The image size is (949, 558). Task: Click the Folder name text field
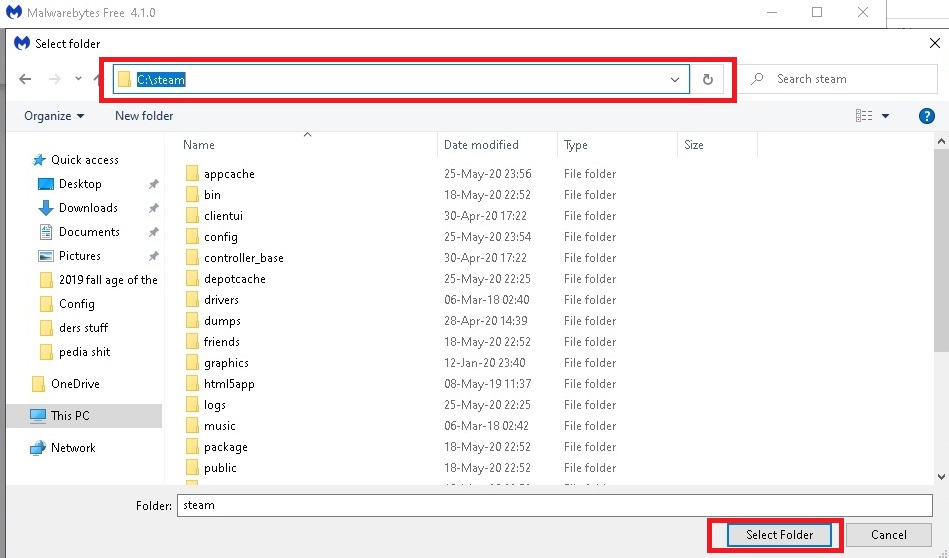click(554, 505)
